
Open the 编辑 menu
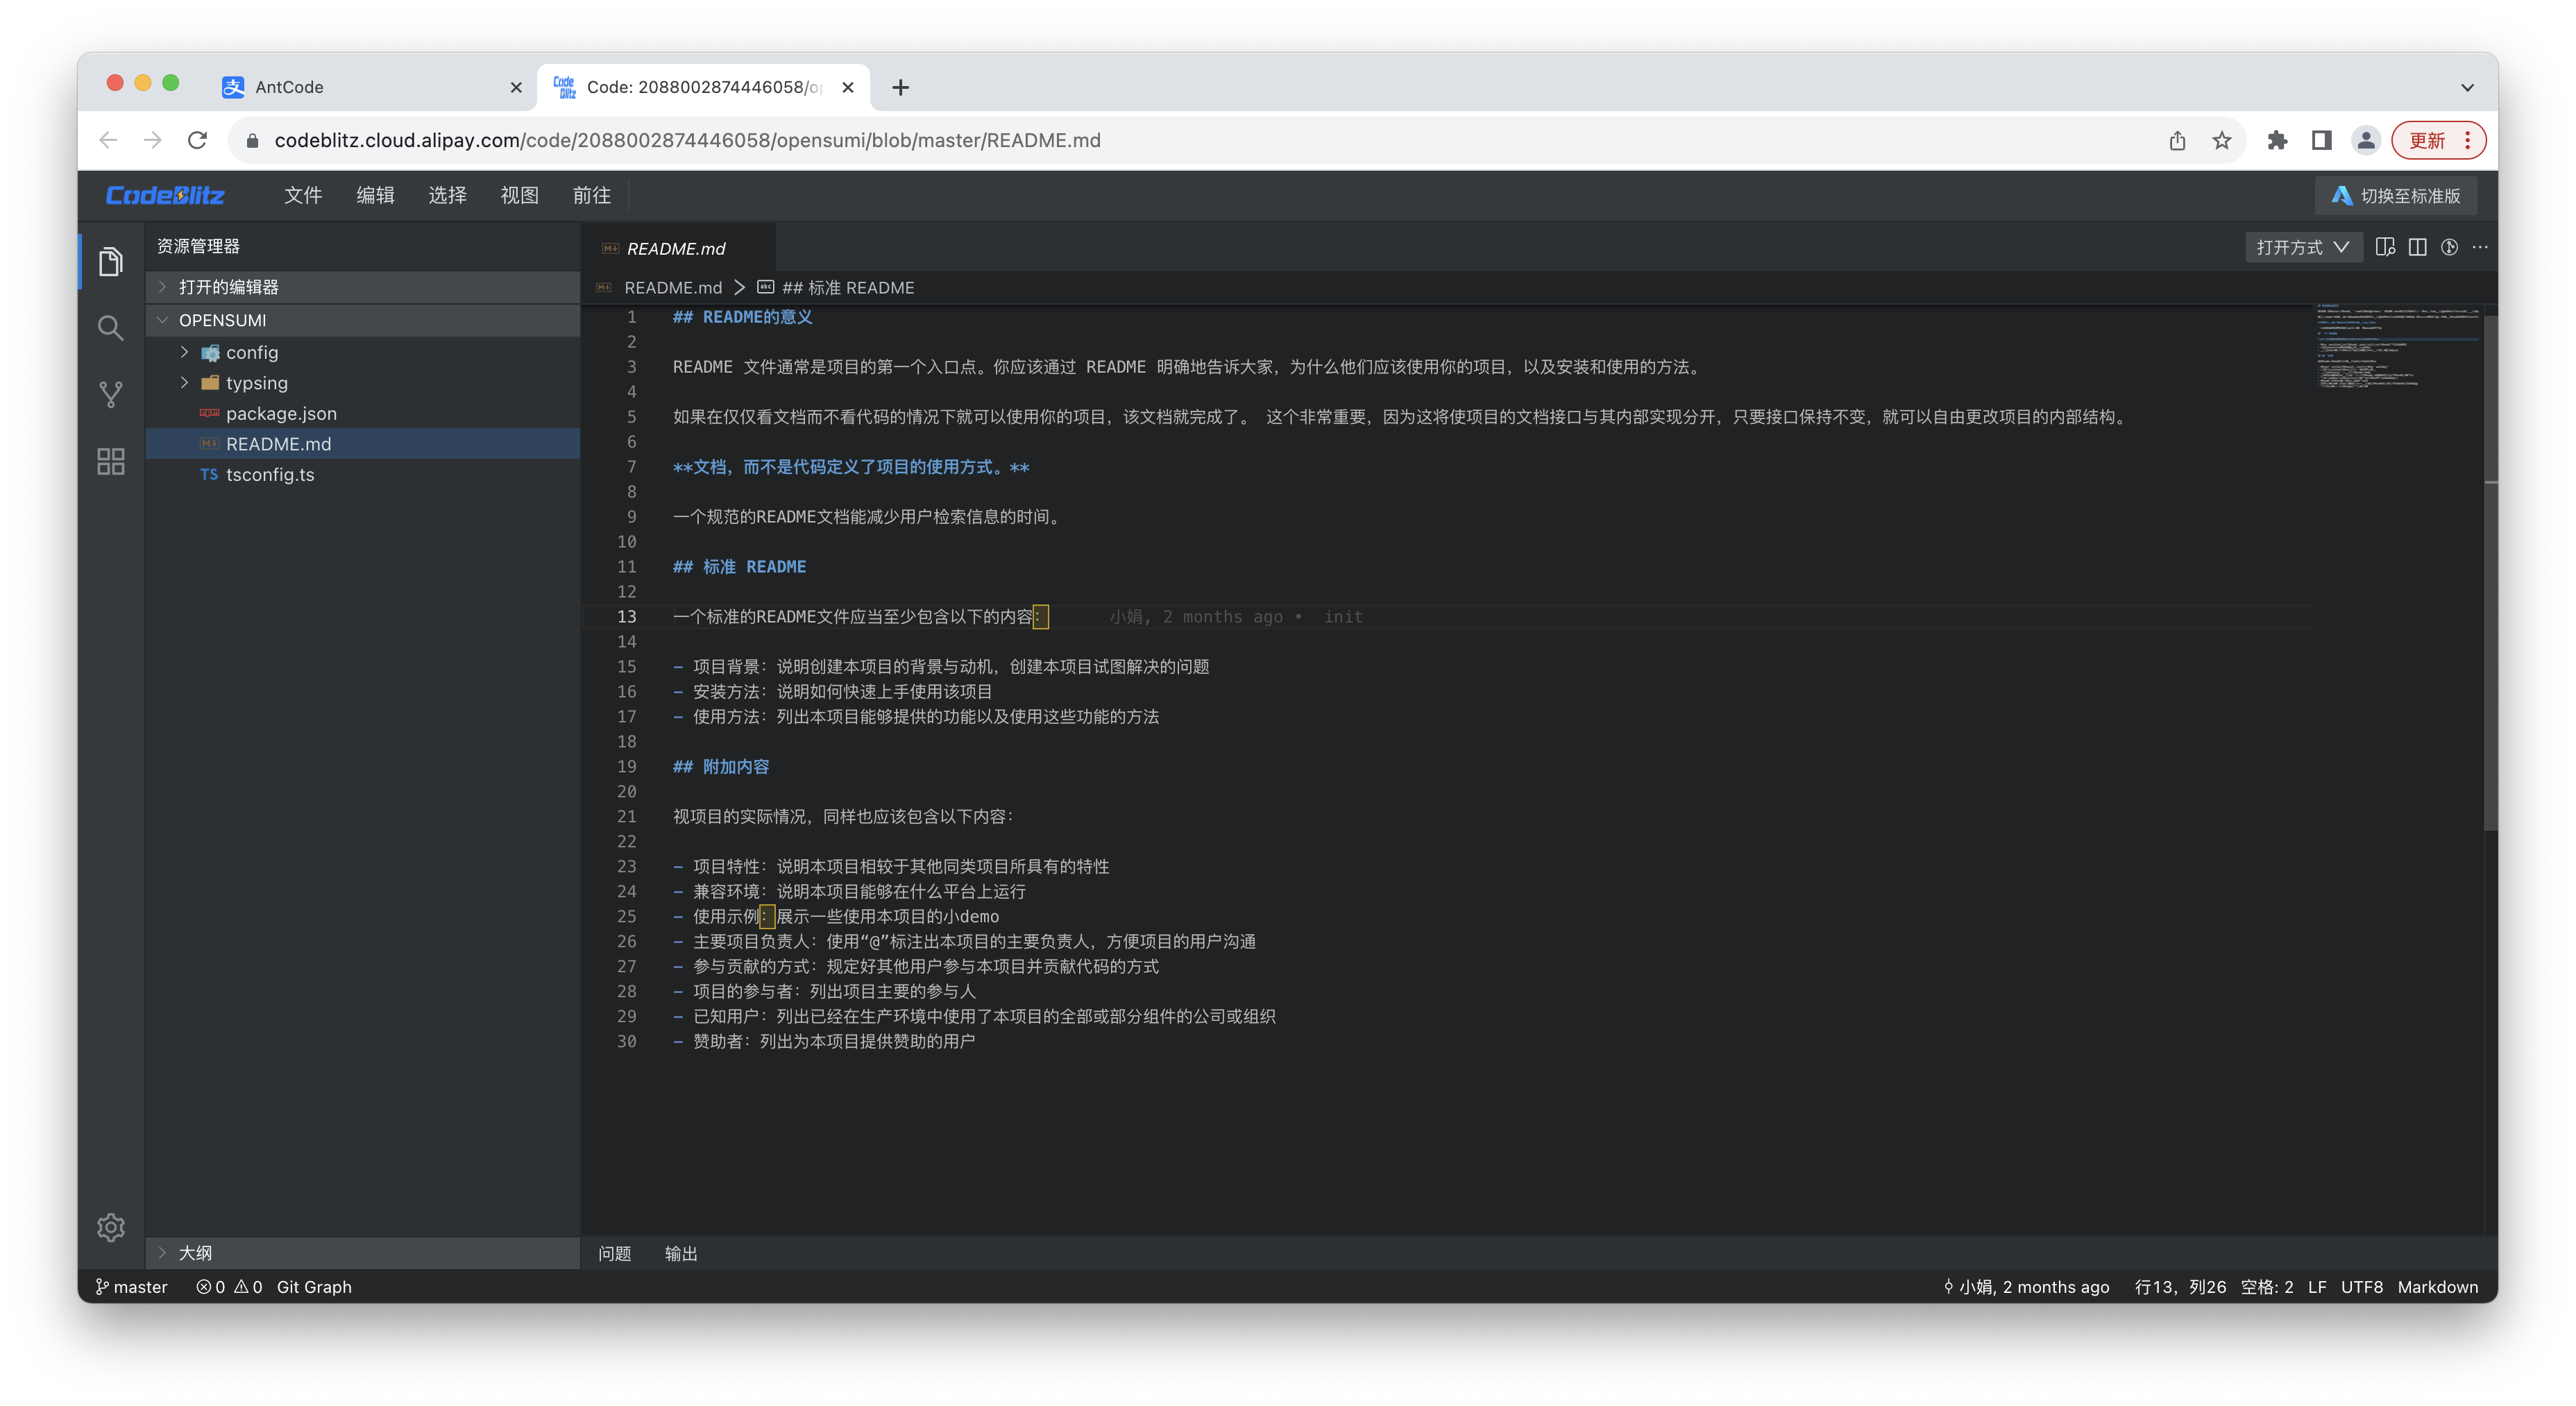(x=375, y=195)
